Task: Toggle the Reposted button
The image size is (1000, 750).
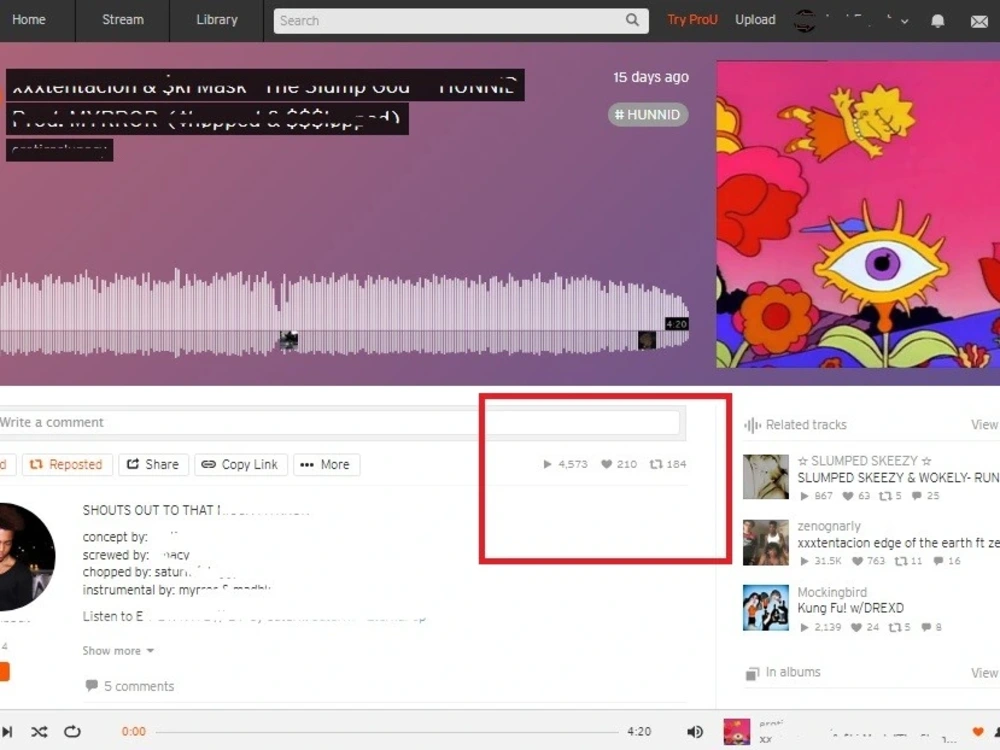Action: pos(67,464)
